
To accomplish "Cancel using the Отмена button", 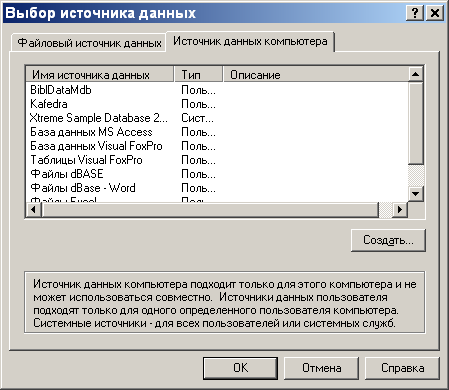I will 321,368.
